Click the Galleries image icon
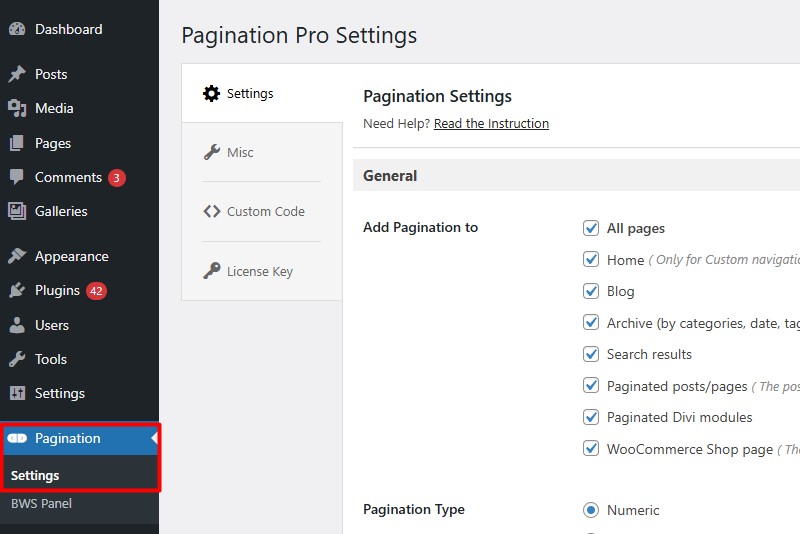 pyautogui.click(x=17, y=211)
